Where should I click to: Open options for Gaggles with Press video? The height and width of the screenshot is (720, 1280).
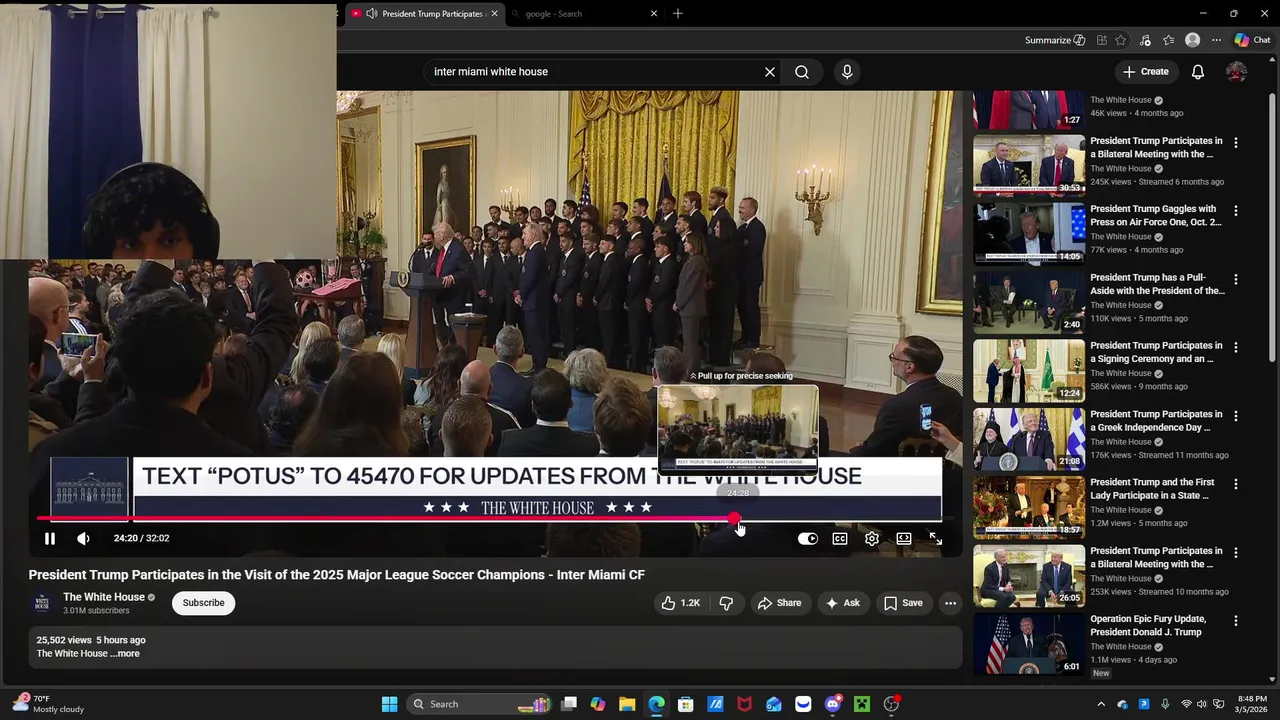tap(1236, 211)
